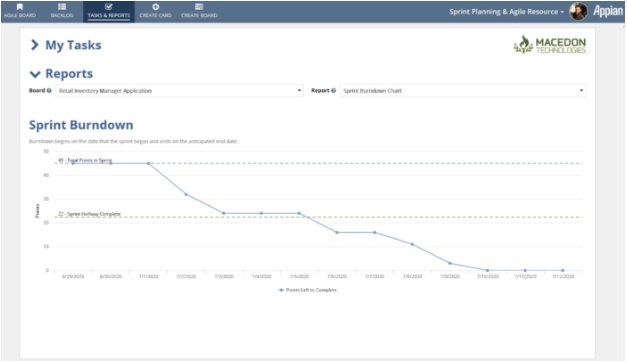
Task: Open the user profile avatar
Action: pyautogui.click(x=578, y=12)
